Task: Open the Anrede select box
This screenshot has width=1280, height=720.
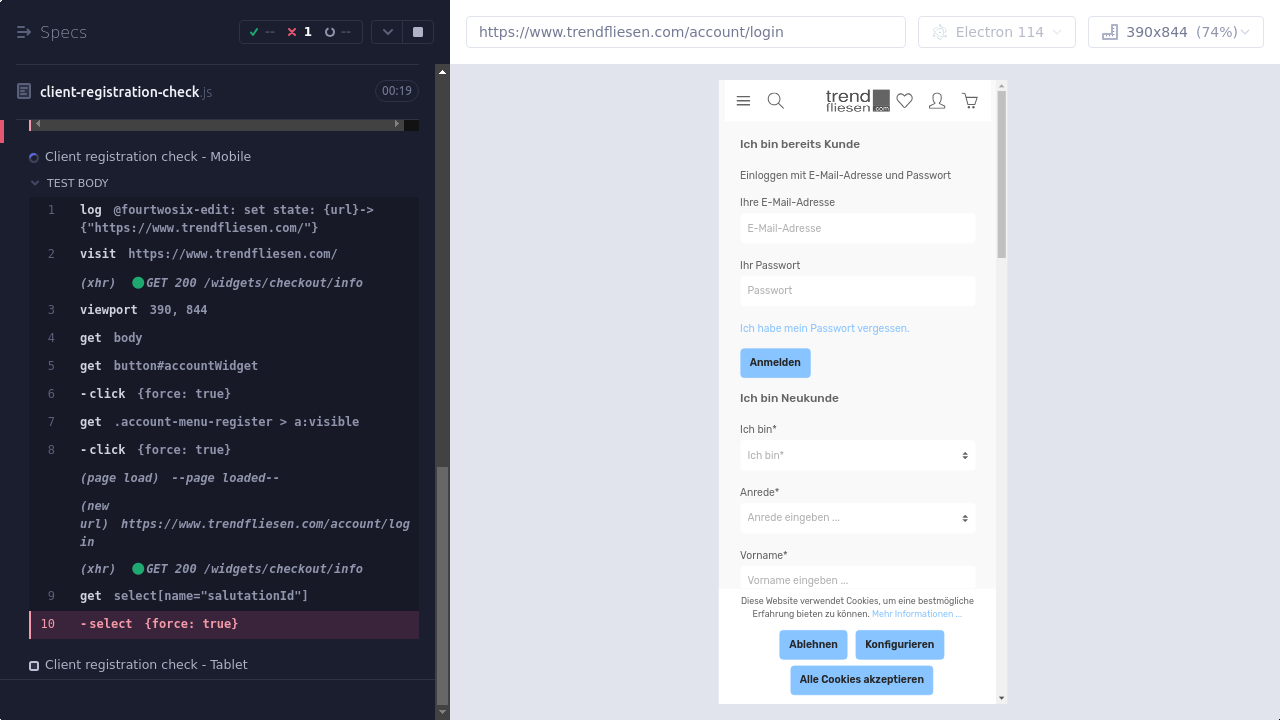Action: click(x=857, y=518)
